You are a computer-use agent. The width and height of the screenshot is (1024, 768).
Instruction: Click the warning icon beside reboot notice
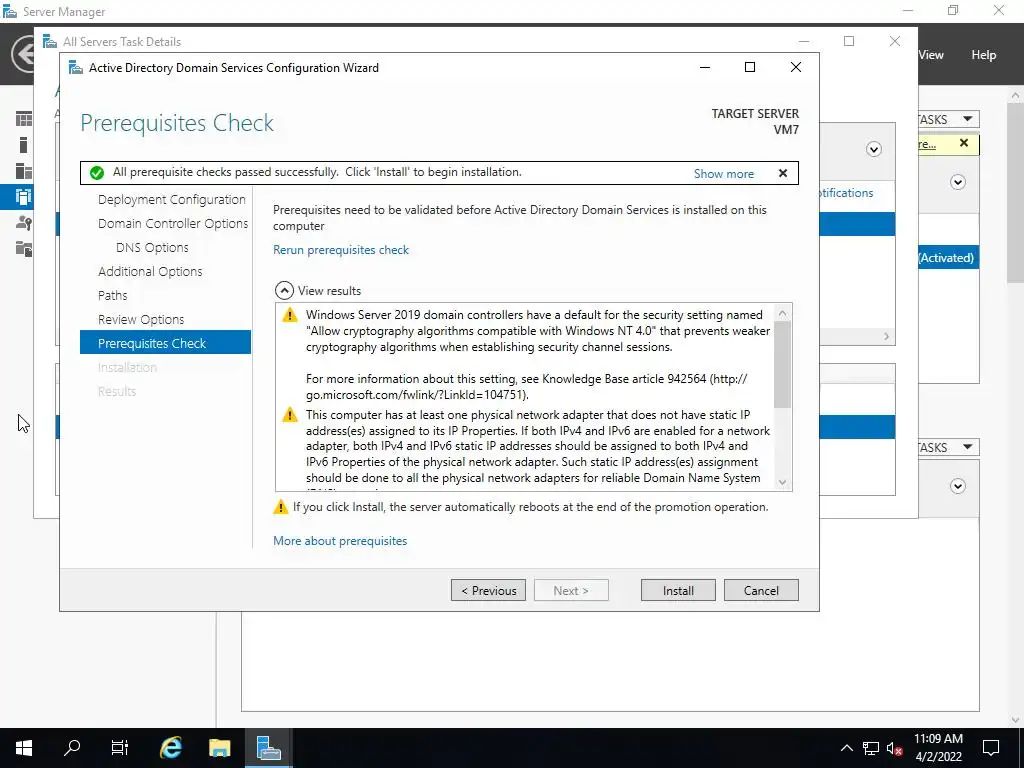click(281, 507)
